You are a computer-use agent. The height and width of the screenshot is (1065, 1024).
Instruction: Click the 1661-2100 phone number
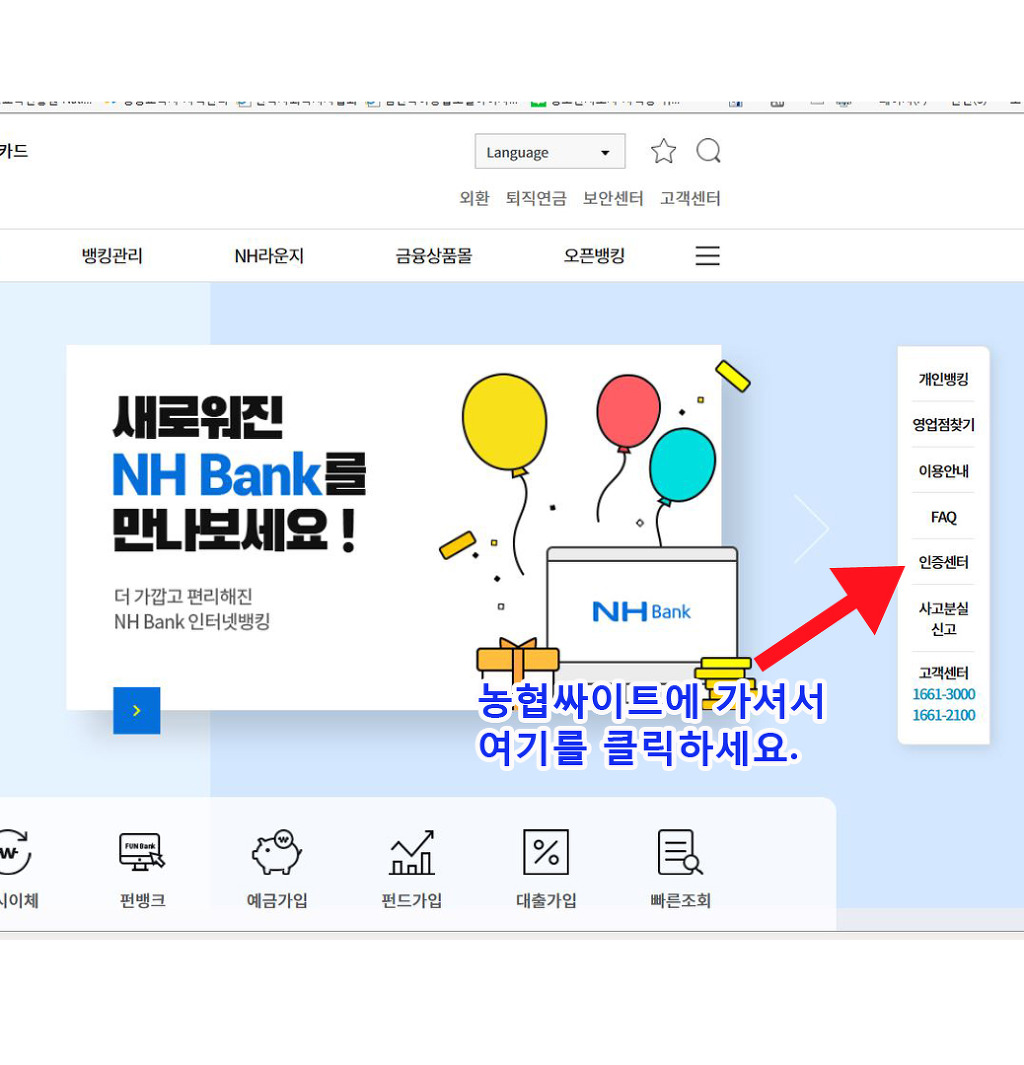[x=943, y=715]
